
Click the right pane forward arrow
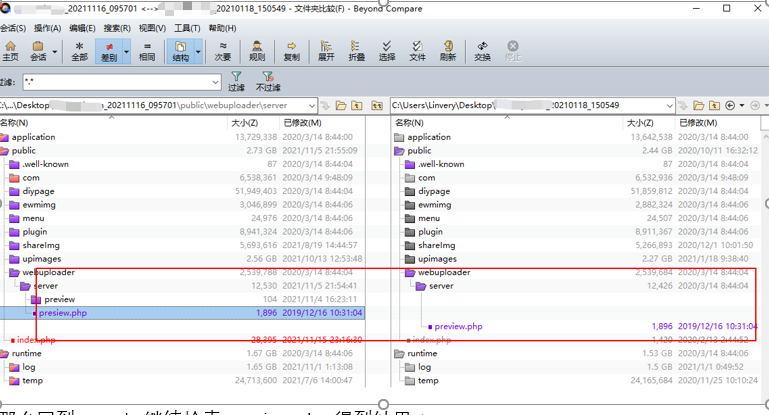pos(755,105)
